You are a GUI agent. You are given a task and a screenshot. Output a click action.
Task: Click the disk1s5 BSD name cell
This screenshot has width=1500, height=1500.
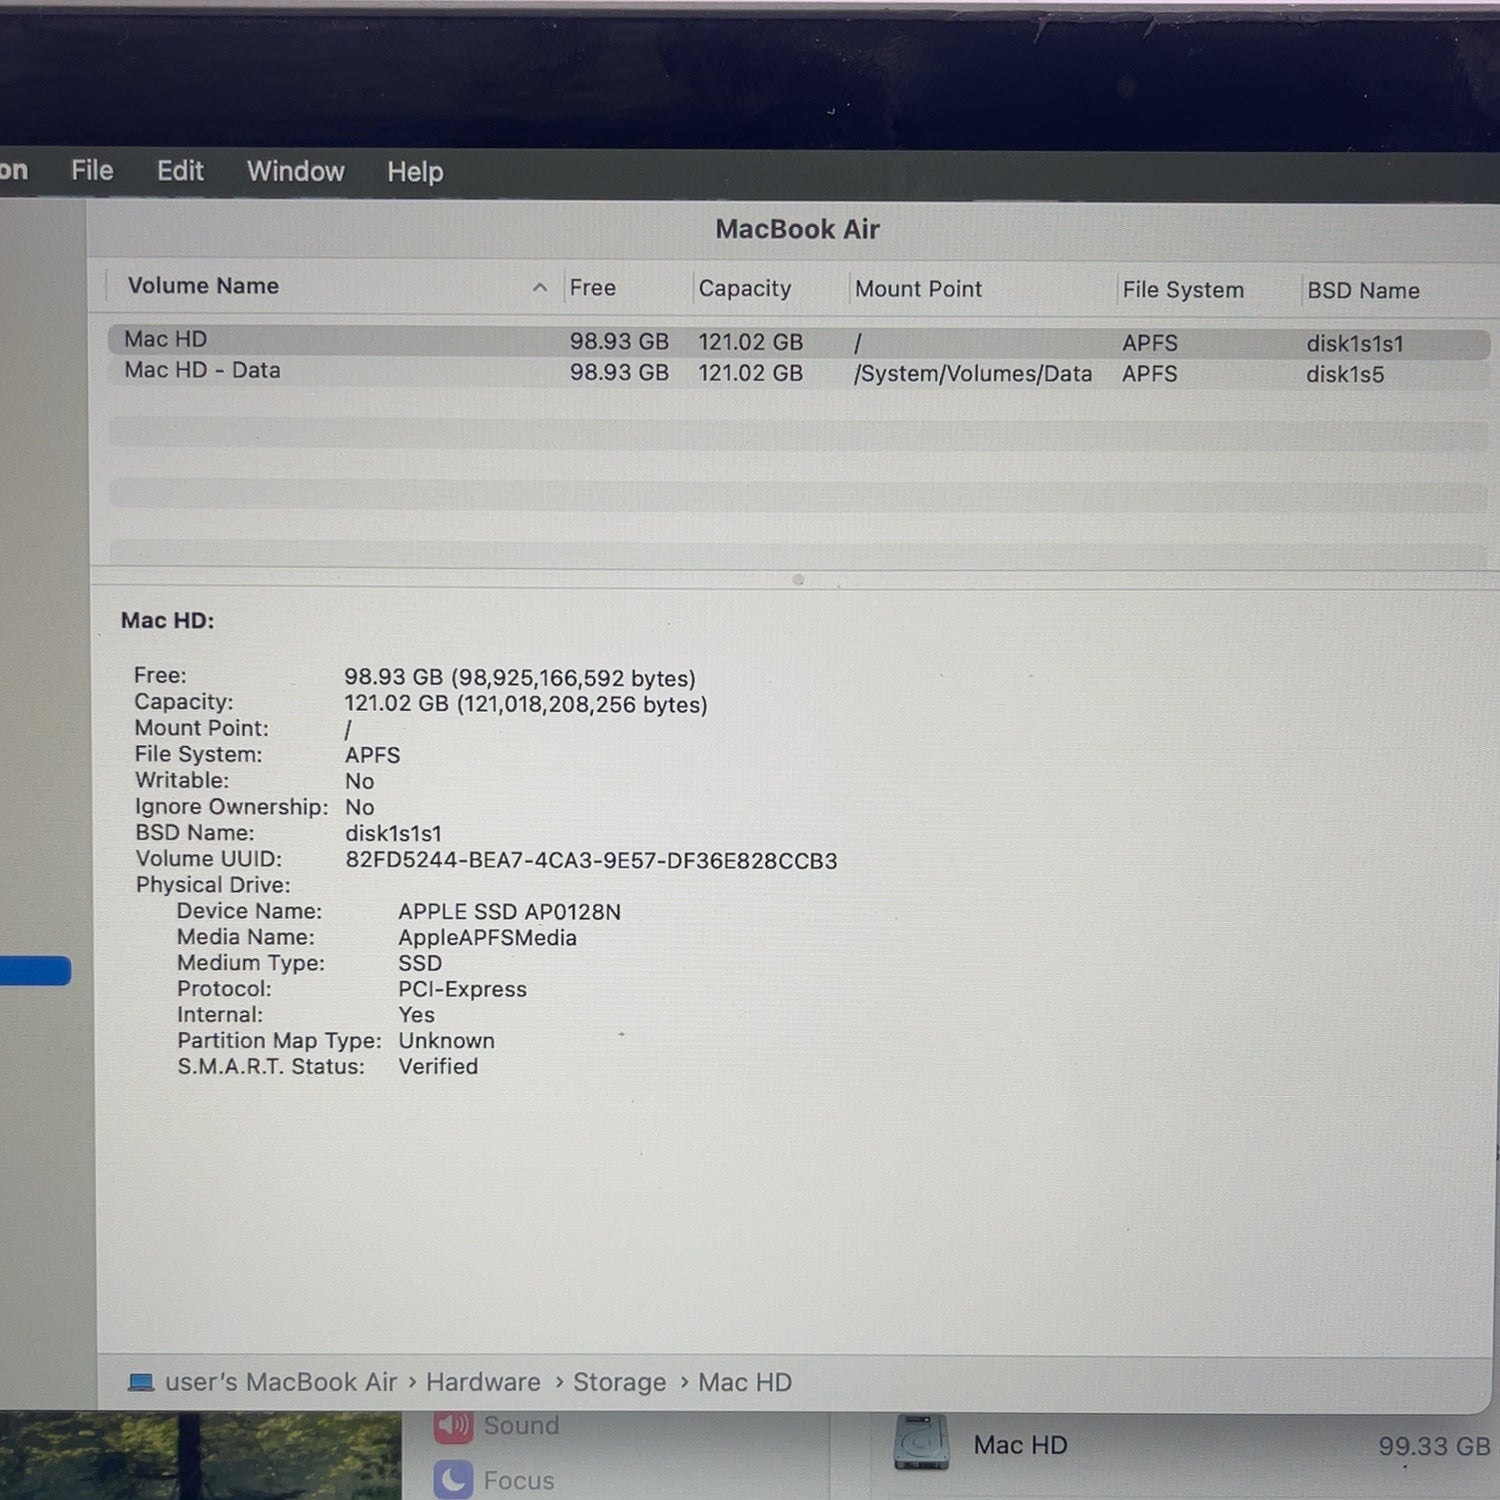1345,375
